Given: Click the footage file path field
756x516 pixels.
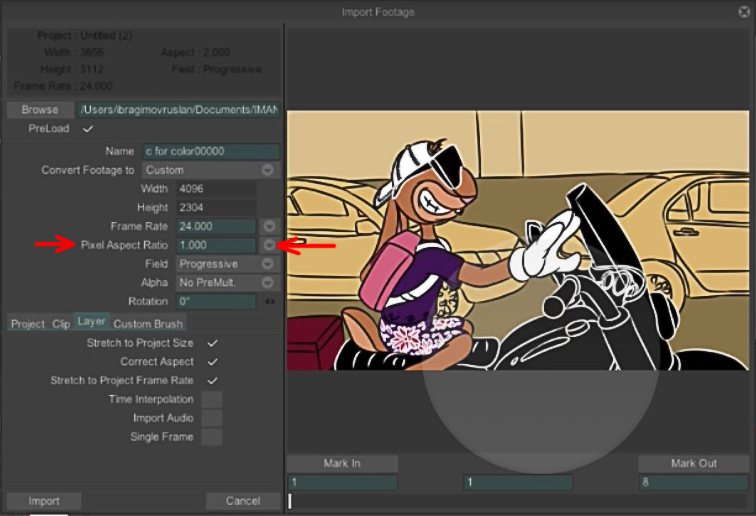Looking at the screenshot, I should [x=178, y=109].
